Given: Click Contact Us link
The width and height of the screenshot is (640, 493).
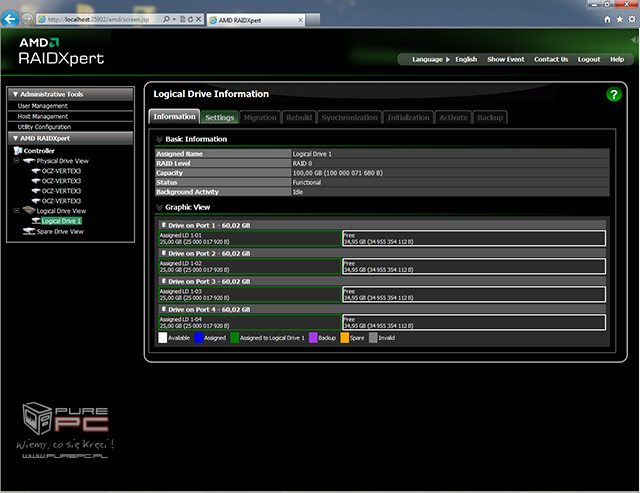Looking at the screenshot, I should (x=551, y=60).
